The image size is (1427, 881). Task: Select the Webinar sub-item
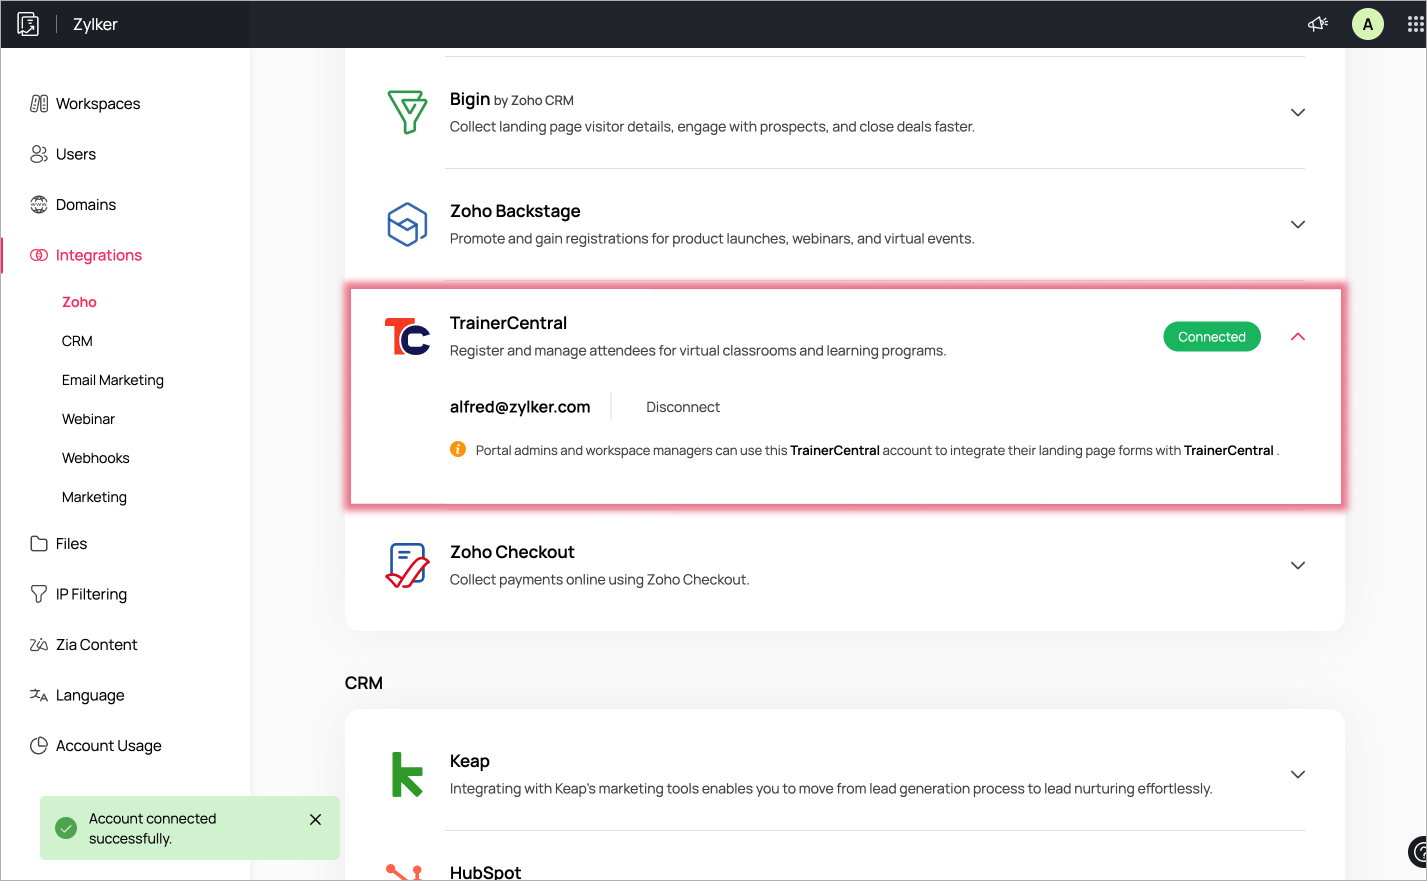tap(88, 419)
